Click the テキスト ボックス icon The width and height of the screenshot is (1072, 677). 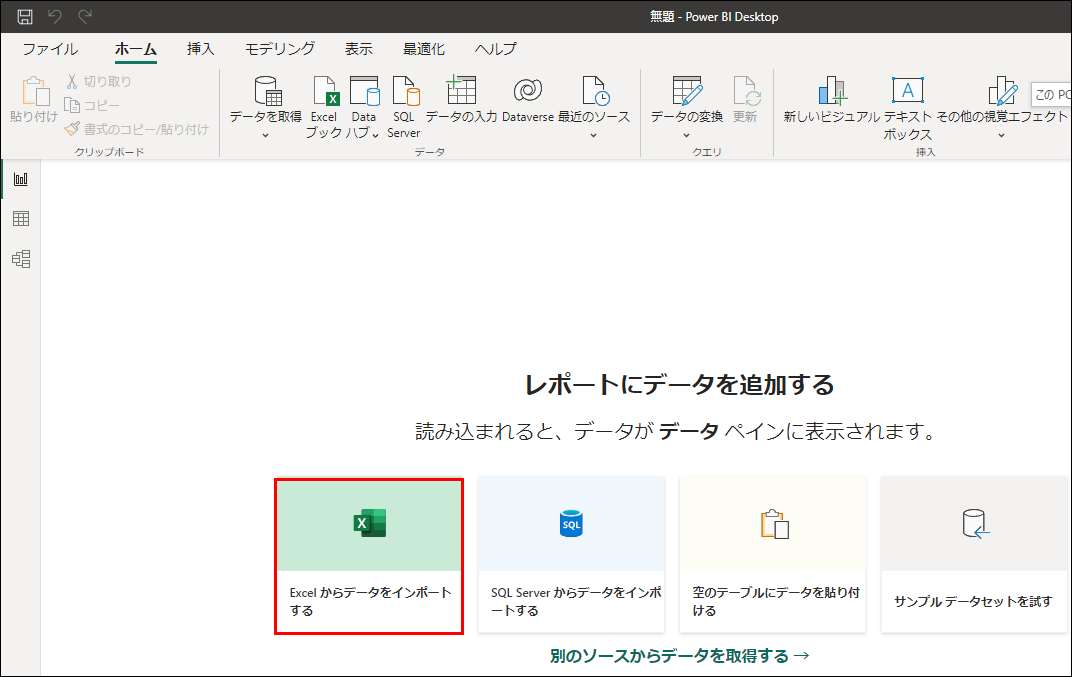pyautogui.click(x=907, y=90)
